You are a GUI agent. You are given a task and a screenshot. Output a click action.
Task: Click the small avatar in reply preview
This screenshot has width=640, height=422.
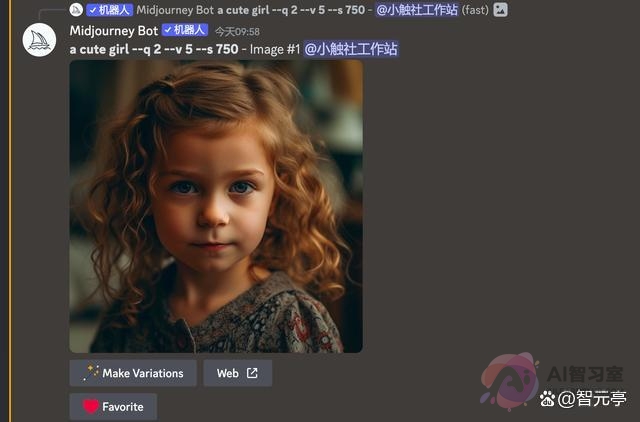(76, 10)
